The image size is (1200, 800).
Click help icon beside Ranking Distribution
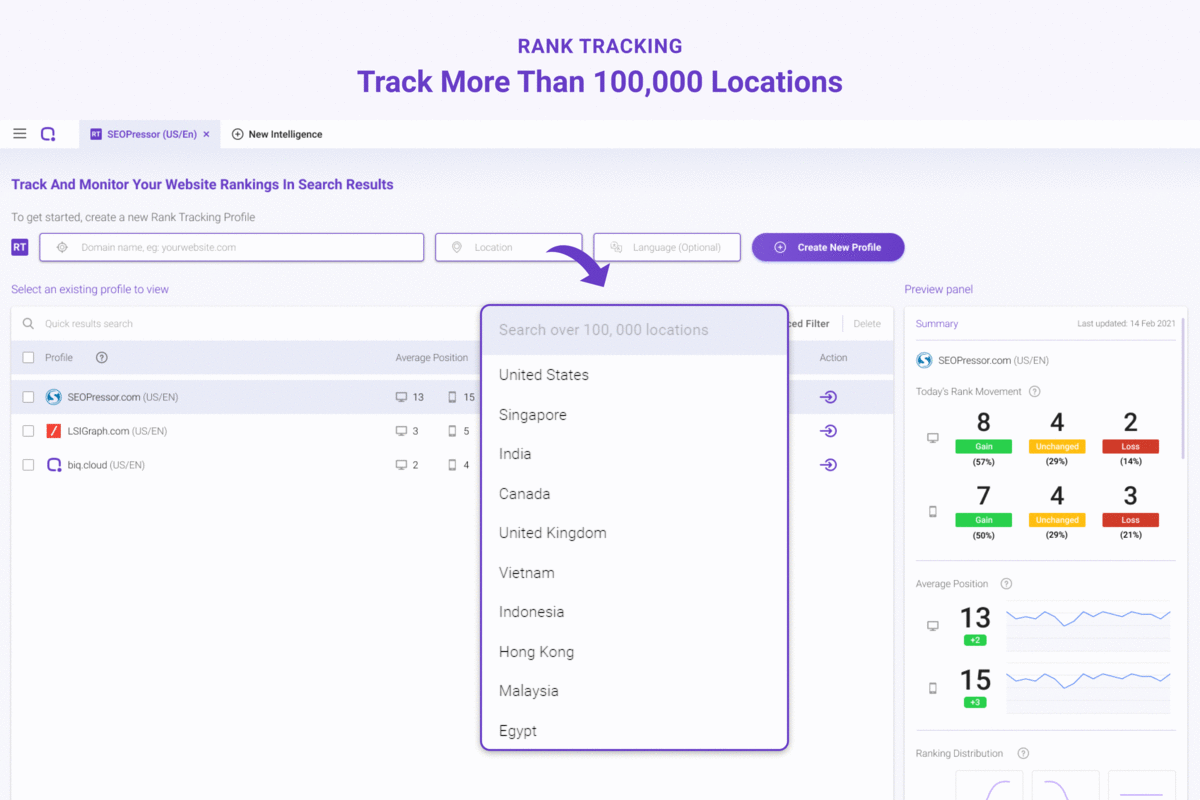coord(1023,753)
